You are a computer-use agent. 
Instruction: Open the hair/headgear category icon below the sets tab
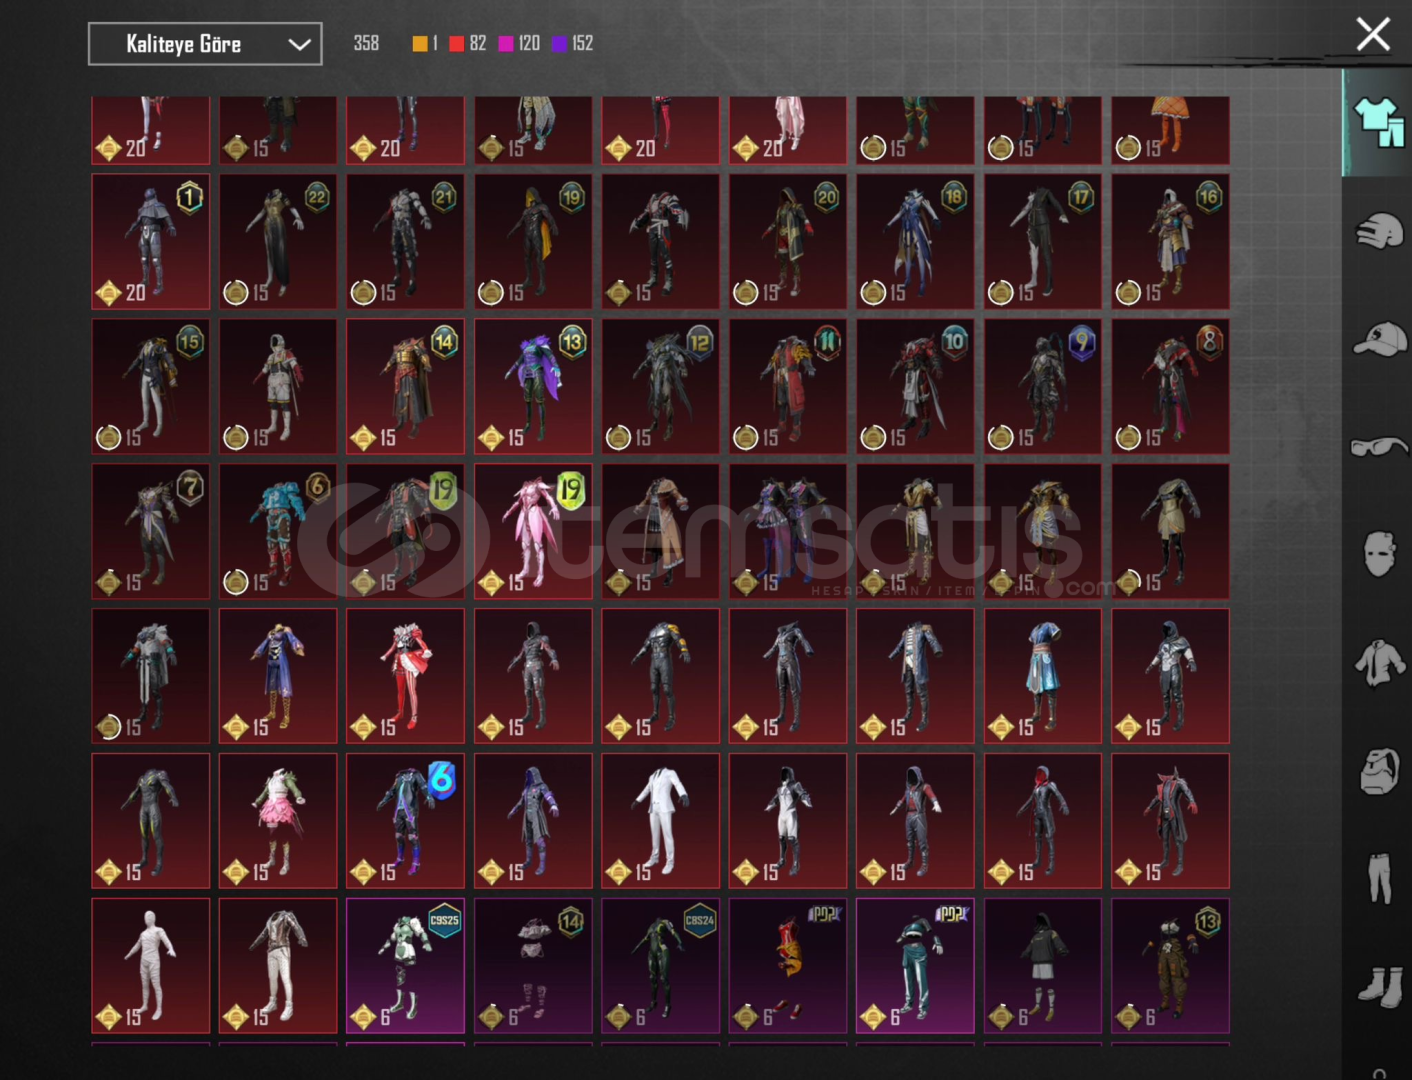[1379, 232]
